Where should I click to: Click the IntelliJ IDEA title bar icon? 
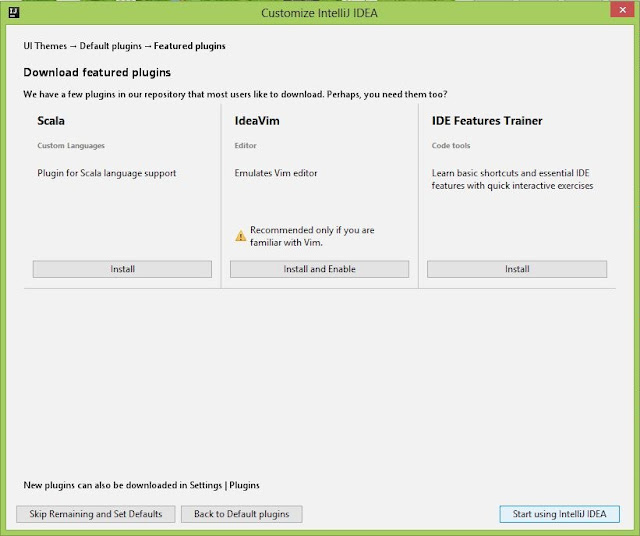click(x=14, y=13)
